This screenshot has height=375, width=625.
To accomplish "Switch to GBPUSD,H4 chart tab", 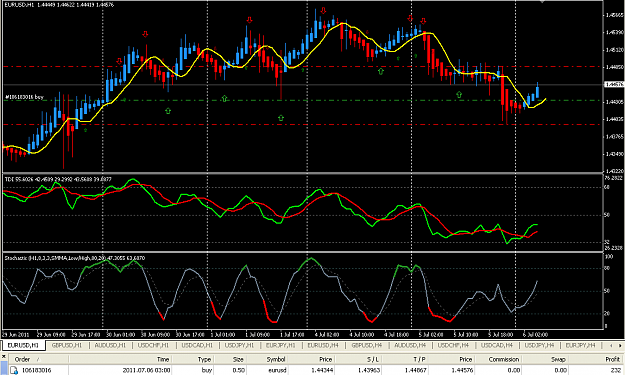I will (366, 346).
